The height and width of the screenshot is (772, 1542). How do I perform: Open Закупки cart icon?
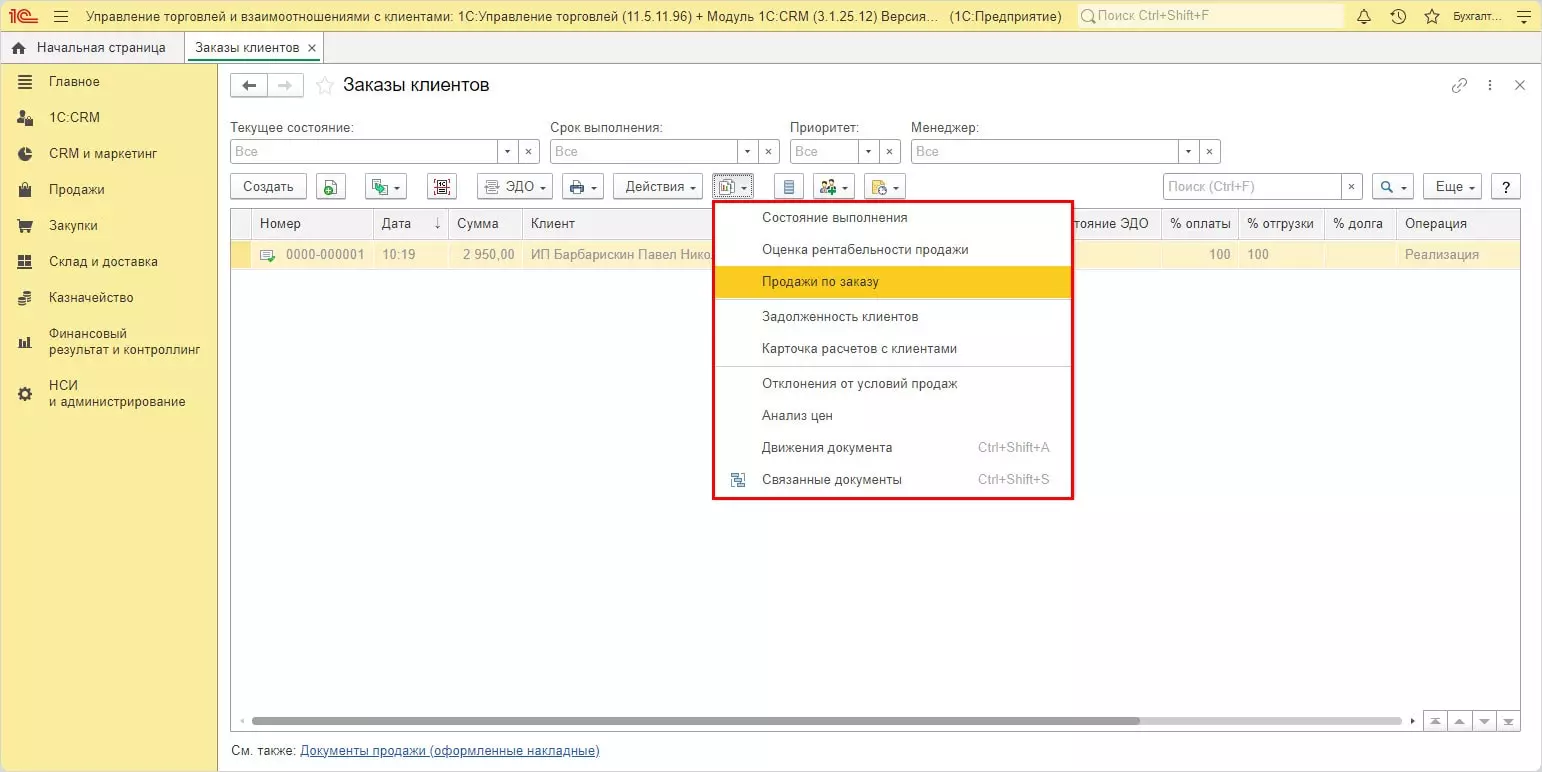[x=26, y=226]
